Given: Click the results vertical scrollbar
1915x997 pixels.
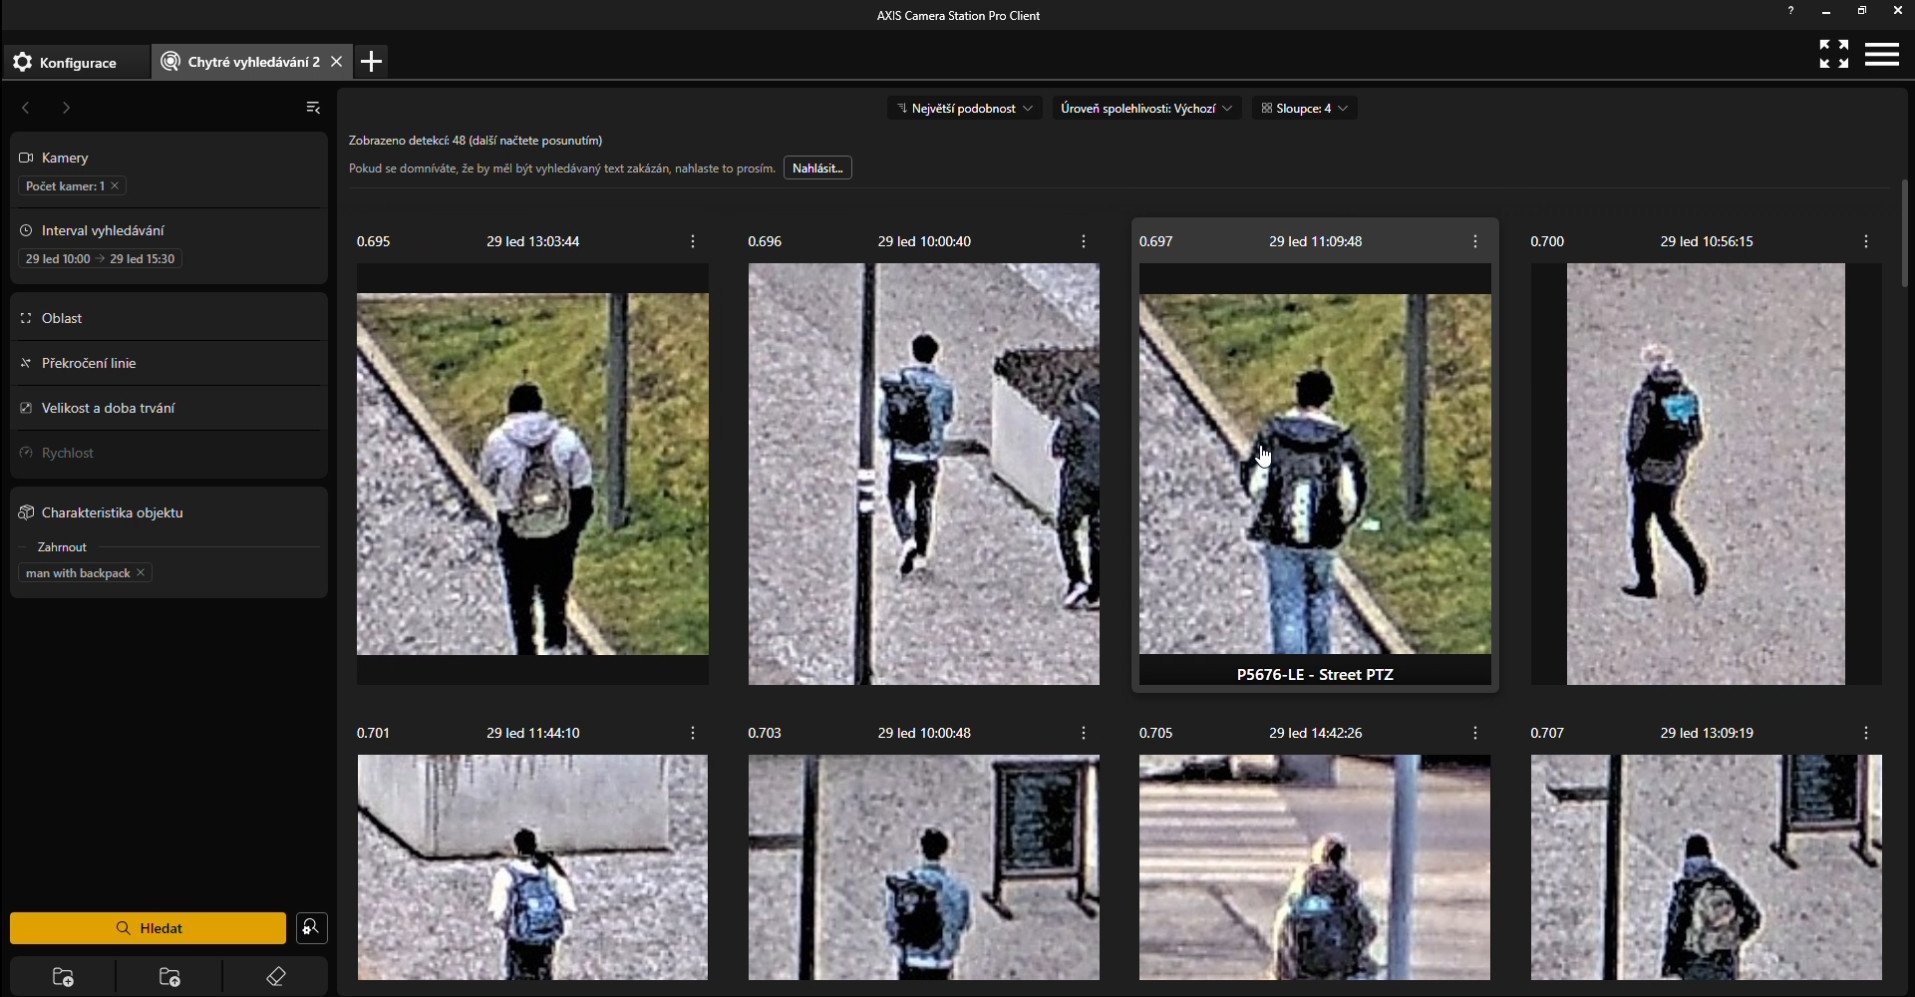Looking at the screenshot, I should (1904, 235).
